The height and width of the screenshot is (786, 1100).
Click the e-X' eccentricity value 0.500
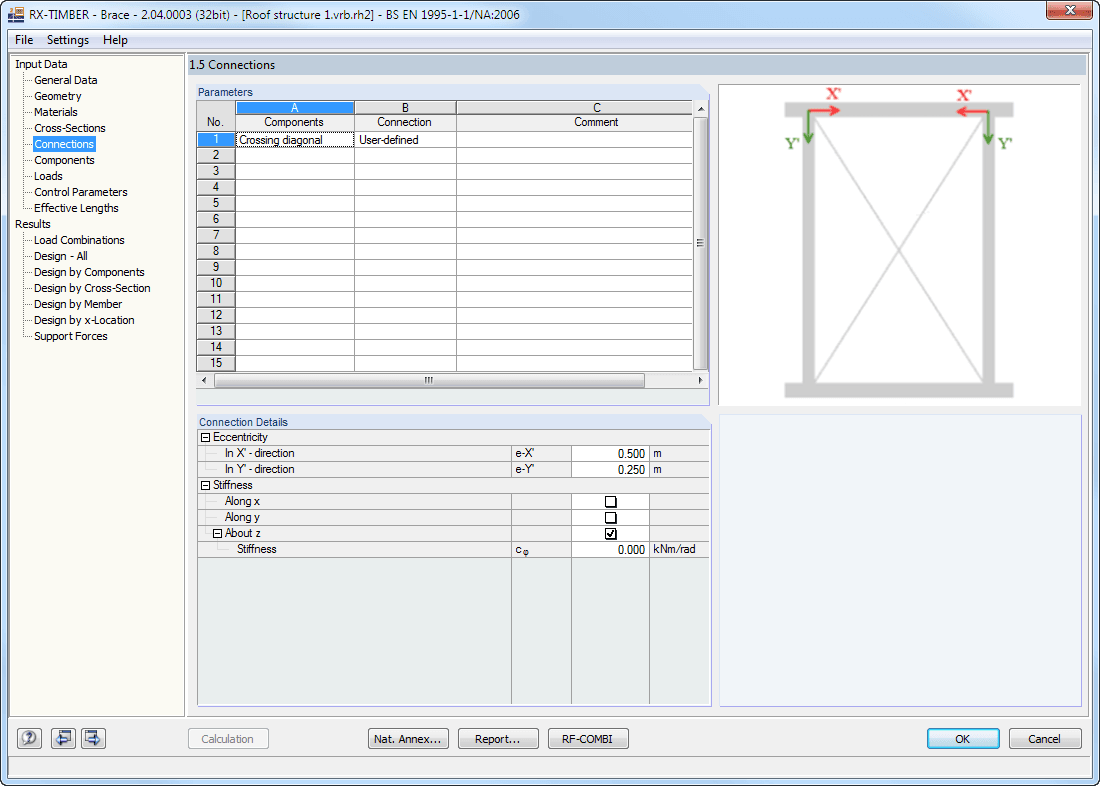[x=610, y=453]
